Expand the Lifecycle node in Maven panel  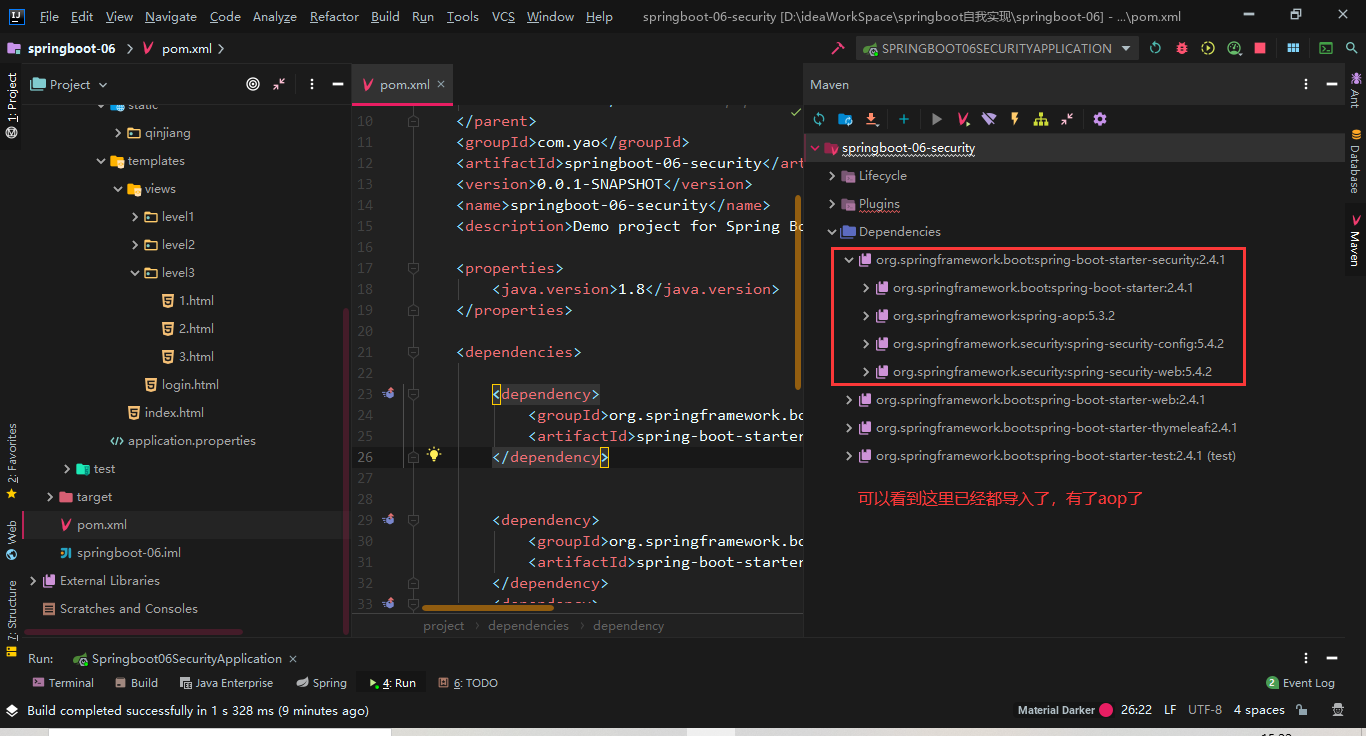tap(832, 176)
